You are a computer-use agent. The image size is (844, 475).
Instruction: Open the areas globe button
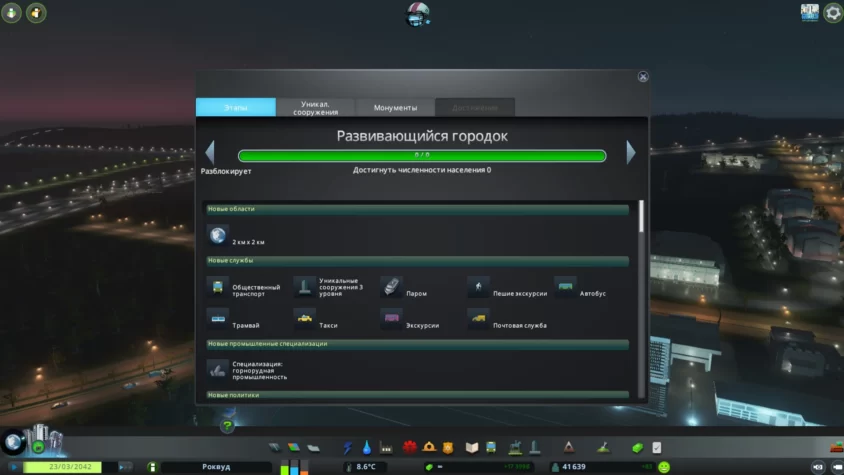13,442
